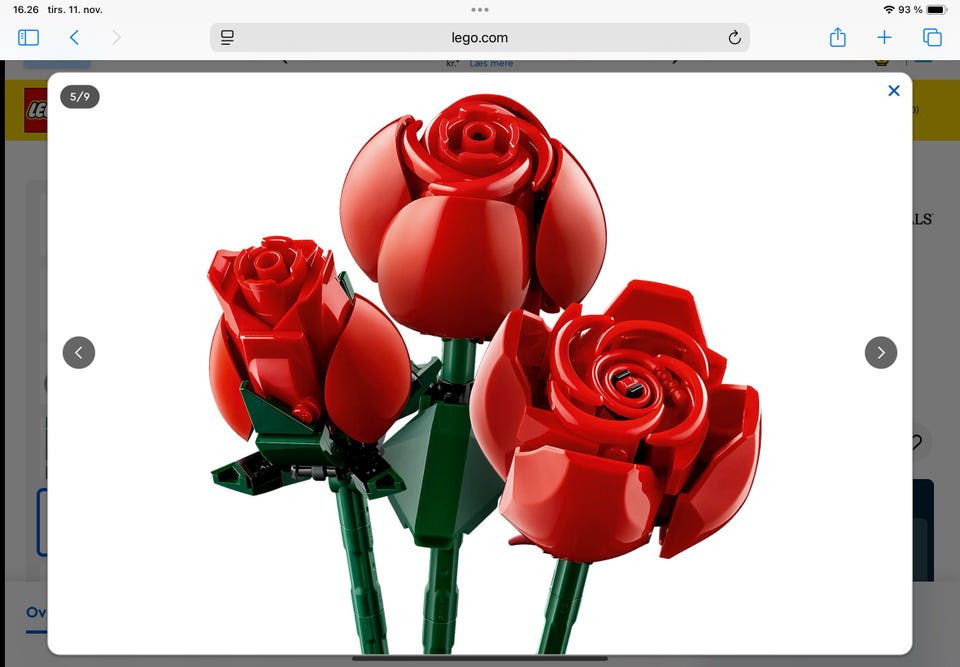Open the Share sheet
Image resolution: width=960 pixels, height=667 pixels.
coord(837,37)
